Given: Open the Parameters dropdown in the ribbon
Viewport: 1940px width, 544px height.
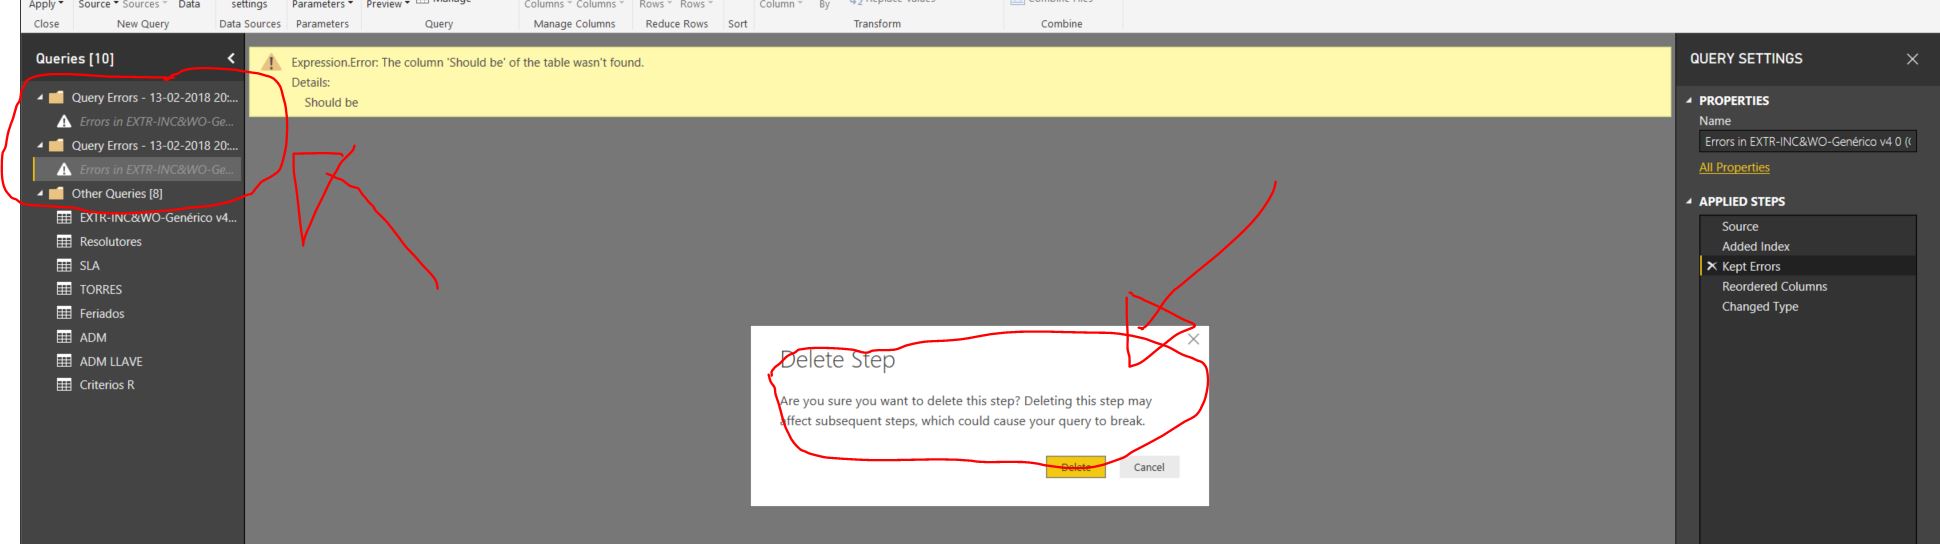Looking at the screenshot, I should click(x=322, y=4).
